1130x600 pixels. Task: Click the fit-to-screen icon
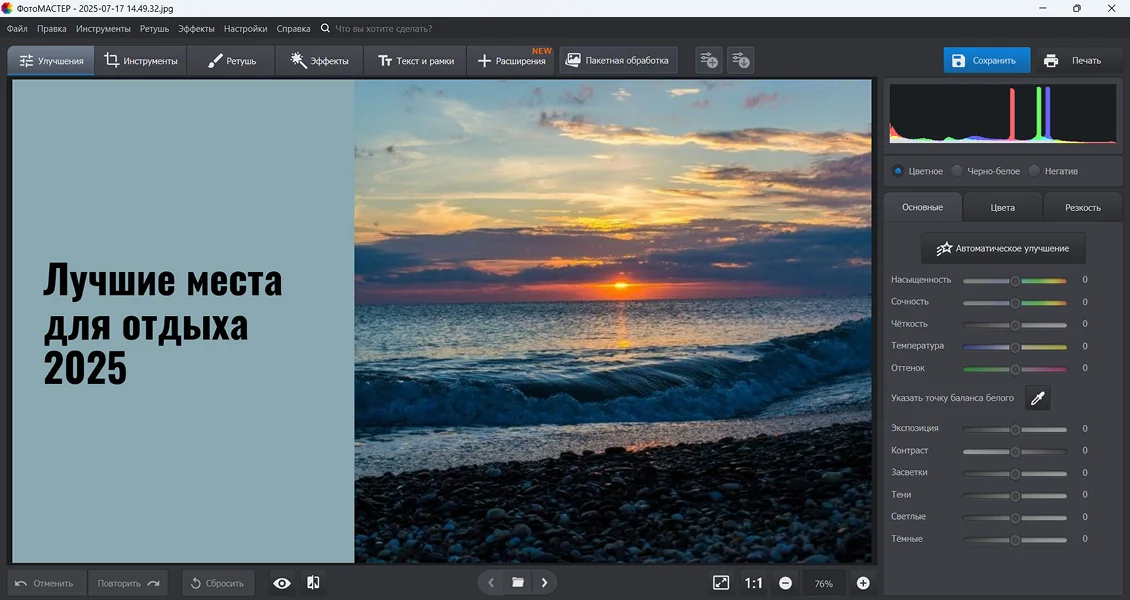(x=721, y=583)
